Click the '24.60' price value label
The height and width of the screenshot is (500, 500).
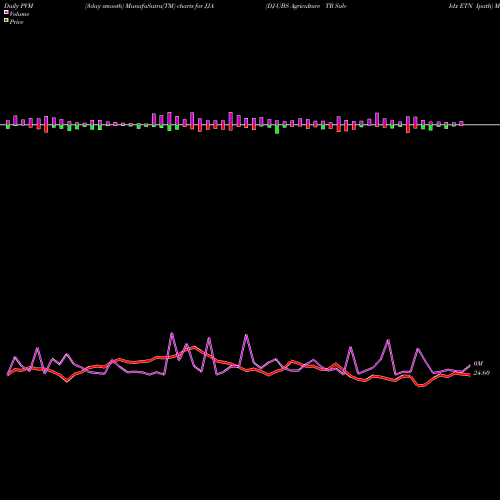(x=482, y=373)
